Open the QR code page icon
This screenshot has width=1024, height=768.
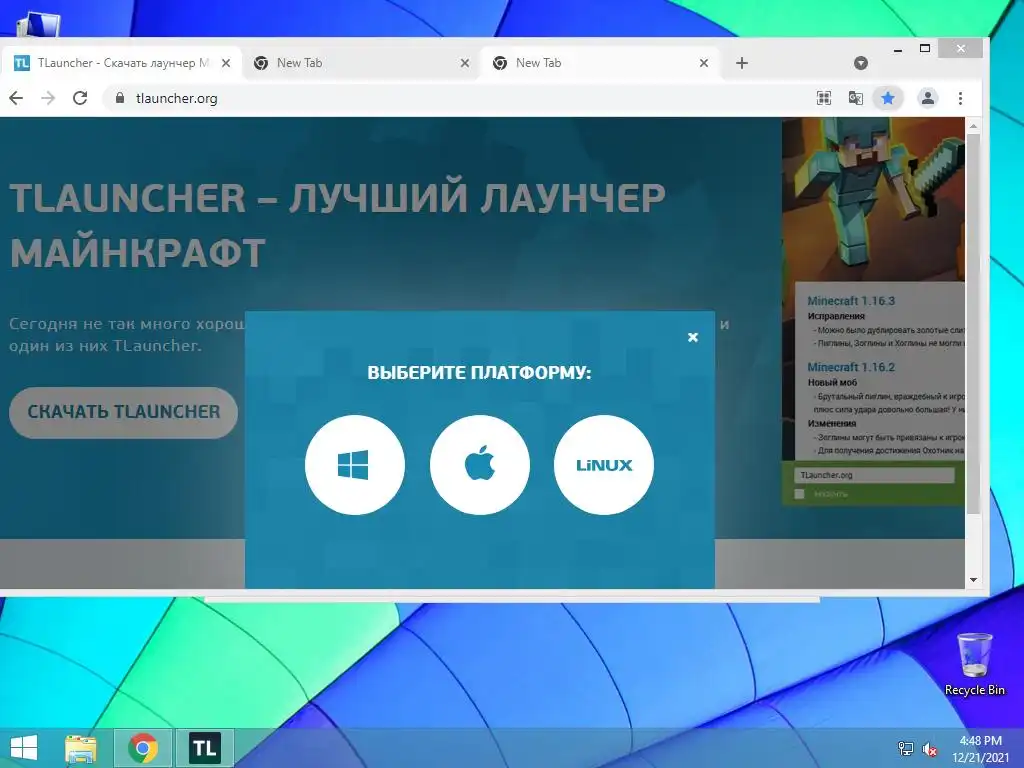tap(824, 98)
